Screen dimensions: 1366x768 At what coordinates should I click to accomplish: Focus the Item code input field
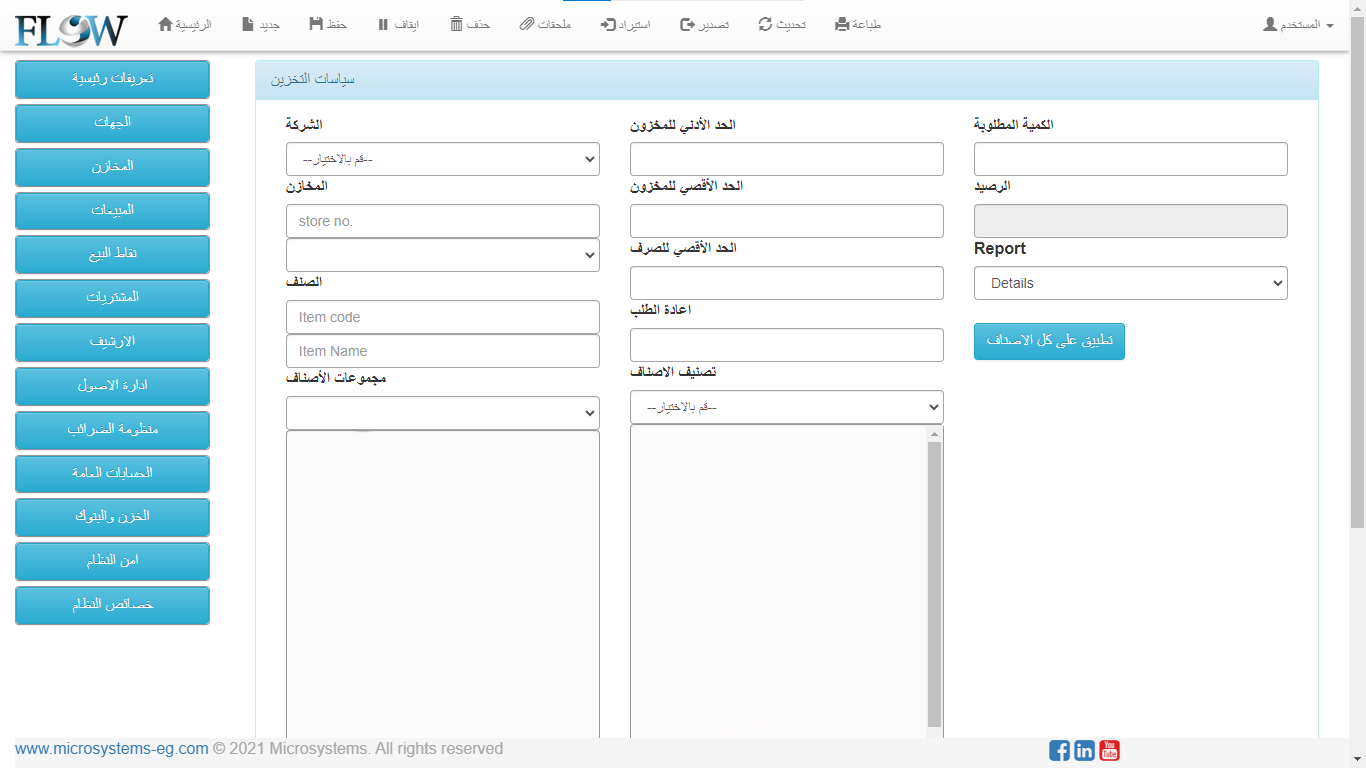(x=442, y=317)
